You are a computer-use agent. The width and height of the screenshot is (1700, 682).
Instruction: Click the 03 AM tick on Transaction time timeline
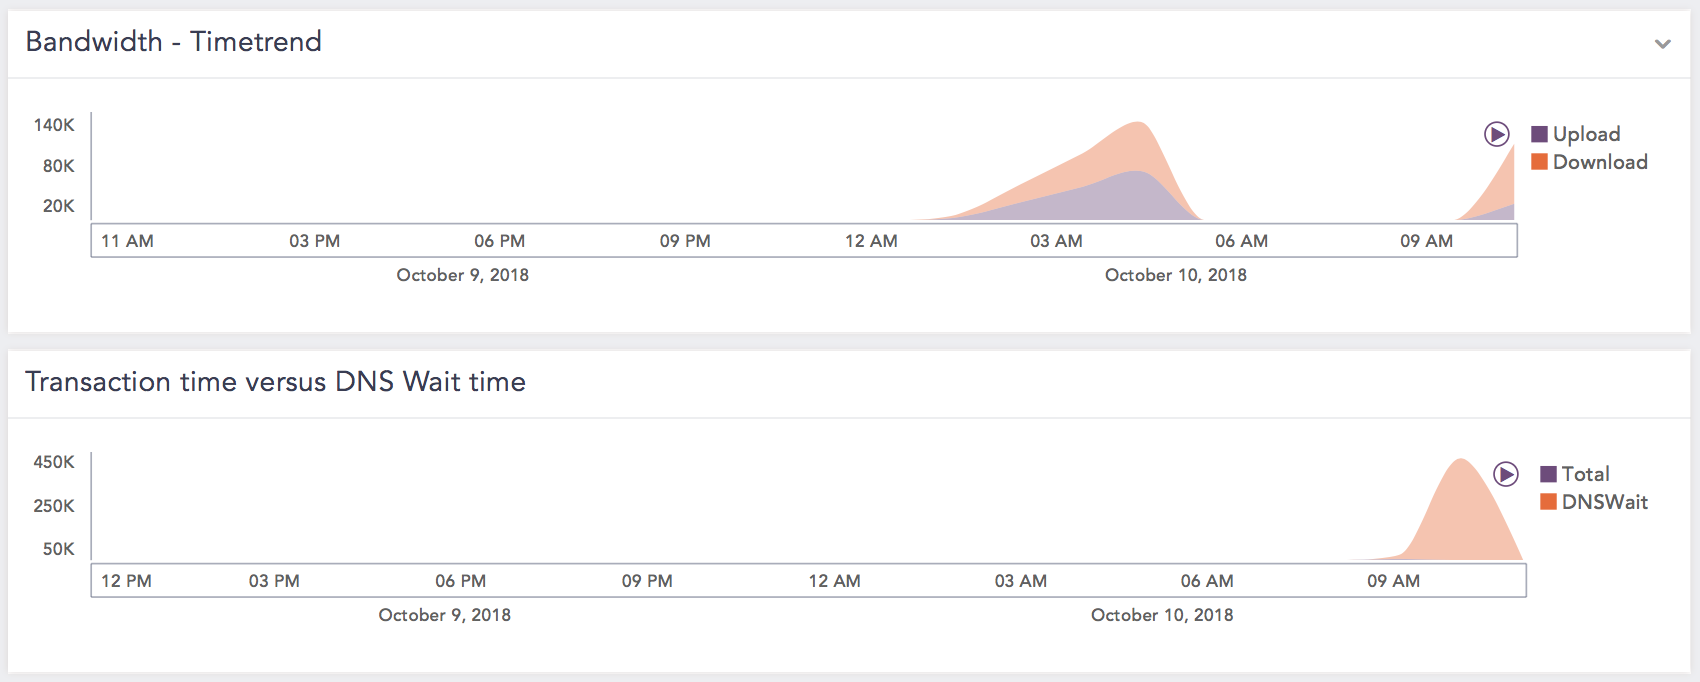pos(1021,581)
